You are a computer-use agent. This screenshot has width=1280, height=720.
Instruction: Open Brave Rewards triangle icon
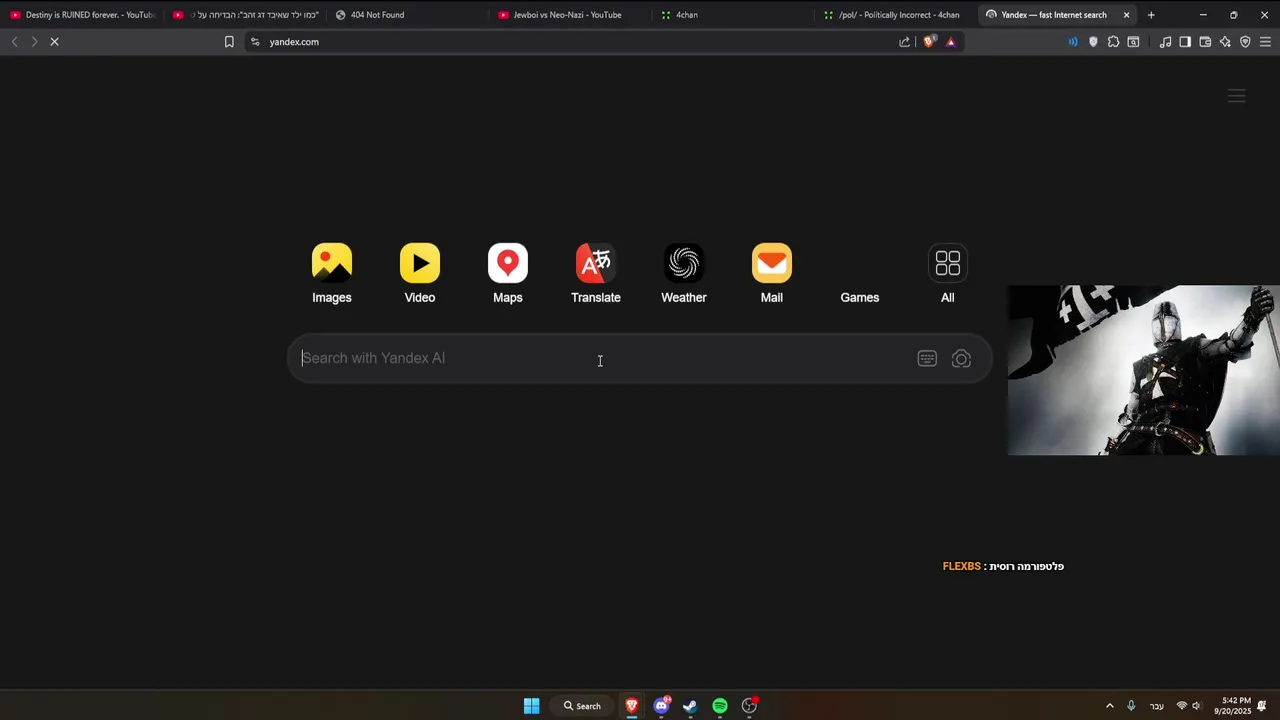point(951,42)
